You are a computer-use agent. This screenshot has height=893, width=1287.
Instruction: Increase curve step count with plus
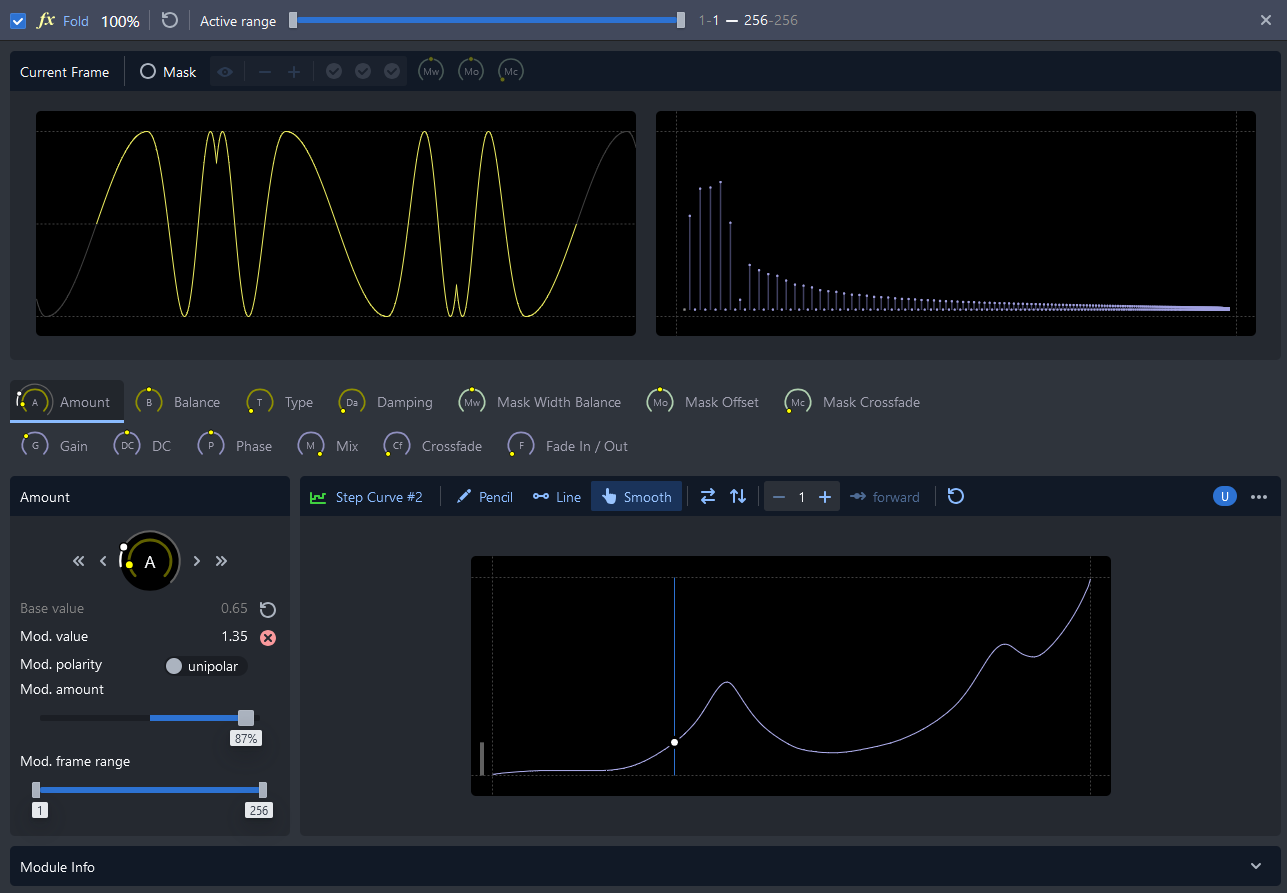(825, 497)
